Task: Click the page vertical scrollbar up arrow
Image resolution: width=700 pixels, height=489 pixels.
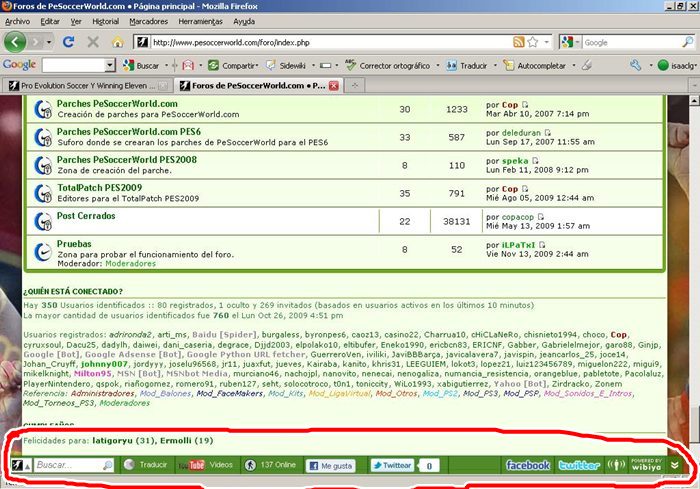Action: click(694, 101)
